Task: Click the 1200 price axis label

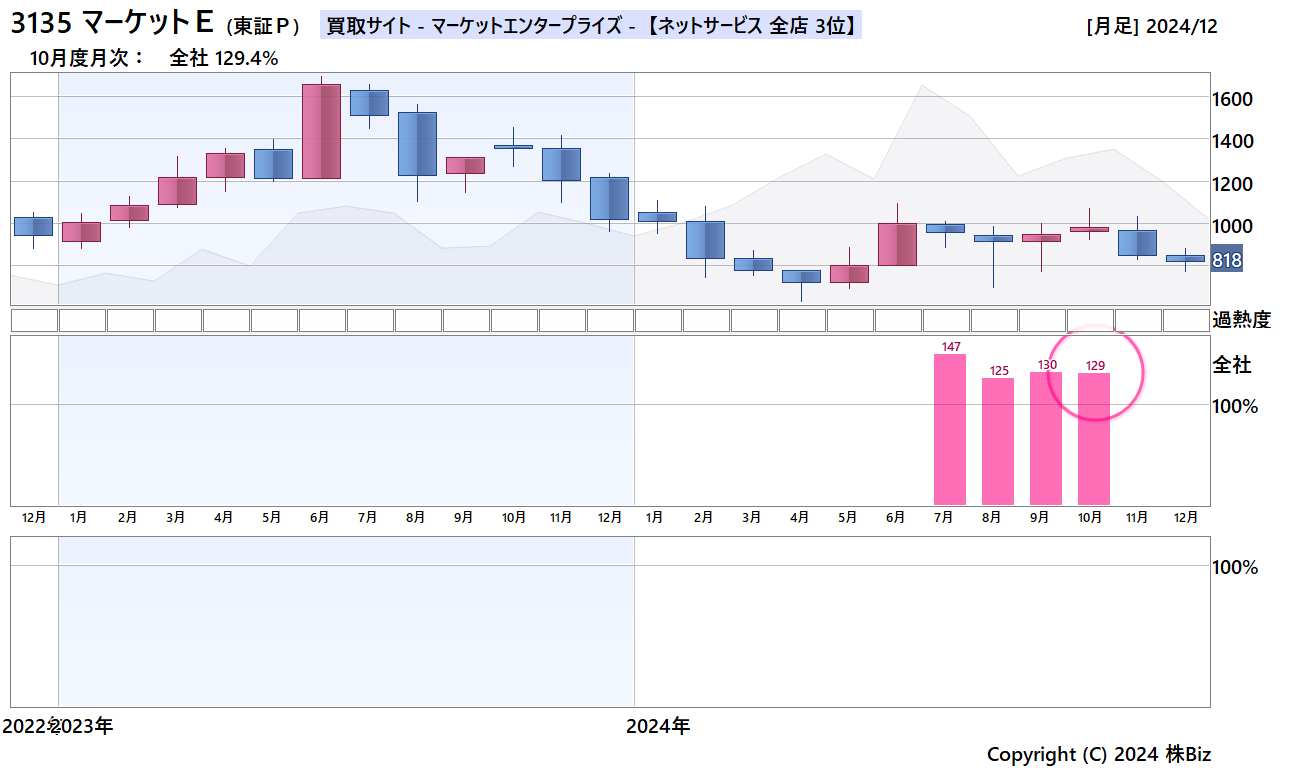Action: 1233,183
